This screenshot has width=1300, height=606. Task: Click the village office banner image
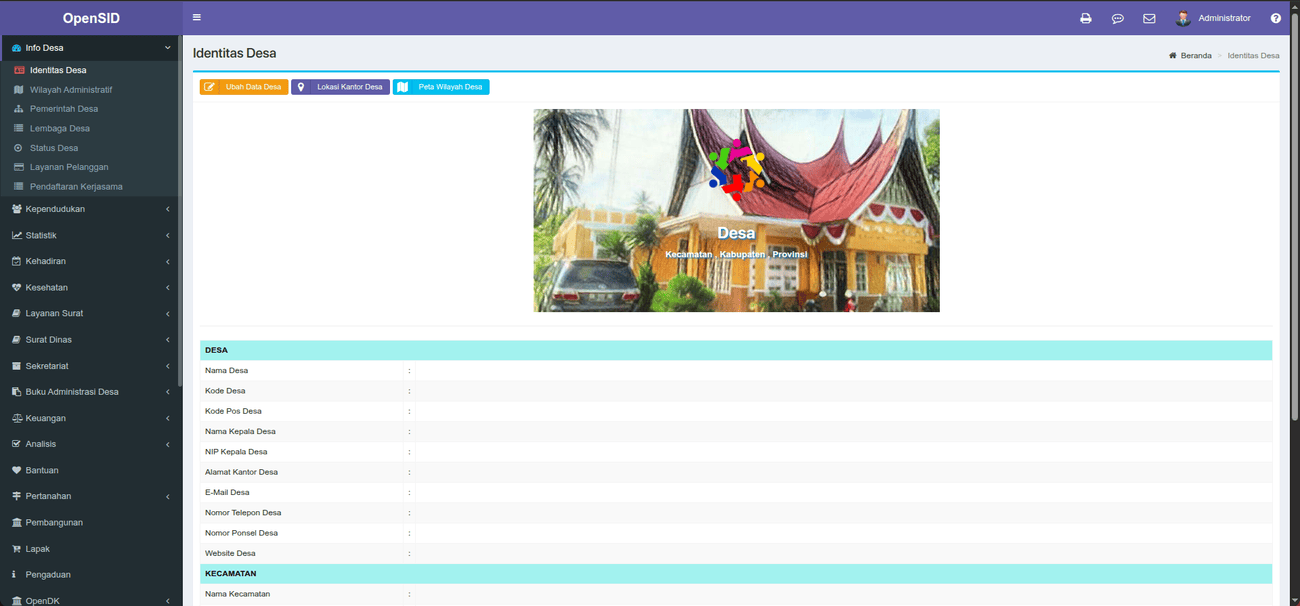coord(736,210)
